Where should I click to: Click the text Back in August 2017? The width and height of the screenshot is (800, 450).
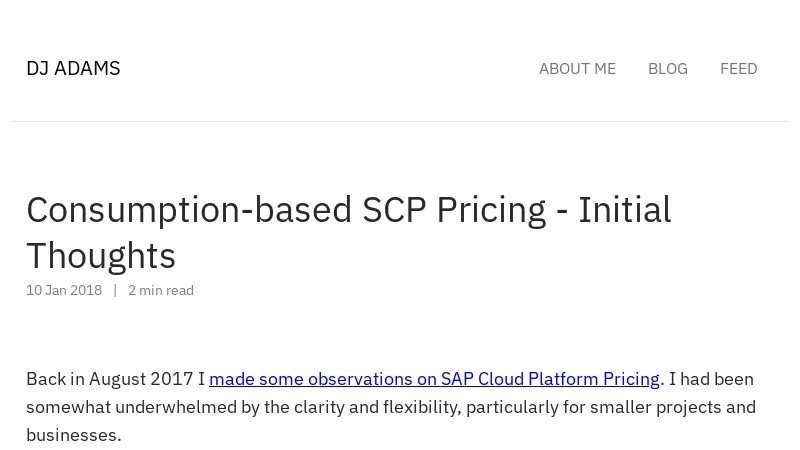[x=110, y=379]
